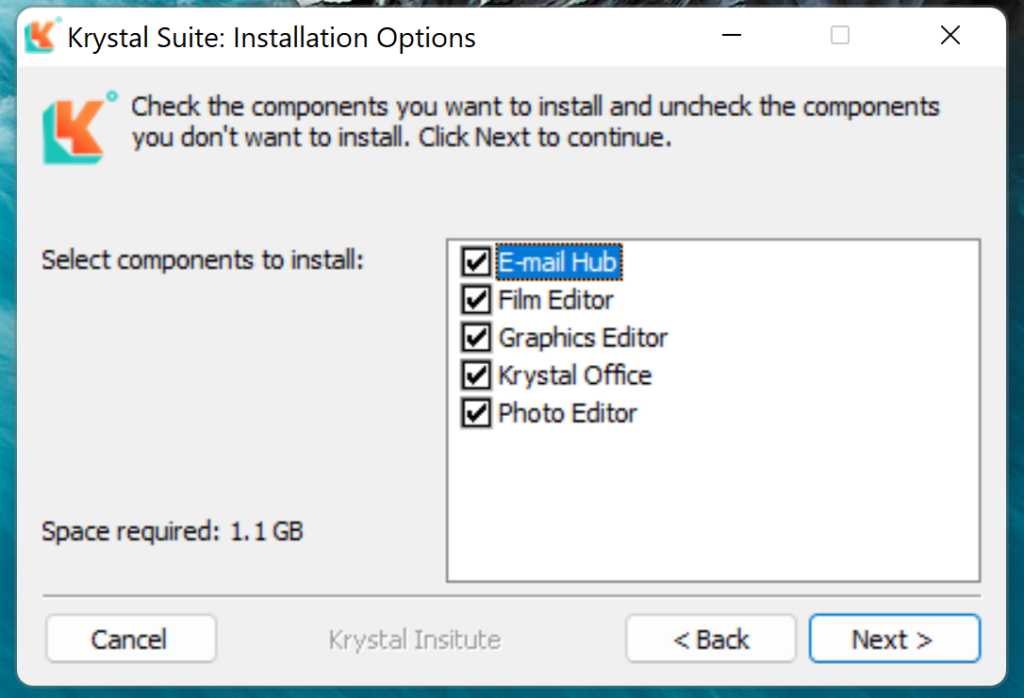Choose the Photo Editor text label
1024x698 pixels.
click(567, 414)
